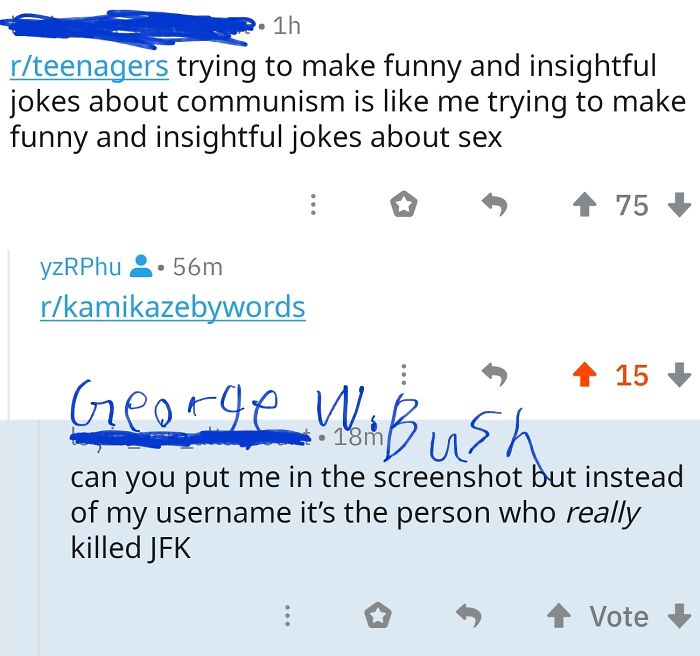700x656 pixels.
Task: Reply to the JFK comment
Action: 468,616
